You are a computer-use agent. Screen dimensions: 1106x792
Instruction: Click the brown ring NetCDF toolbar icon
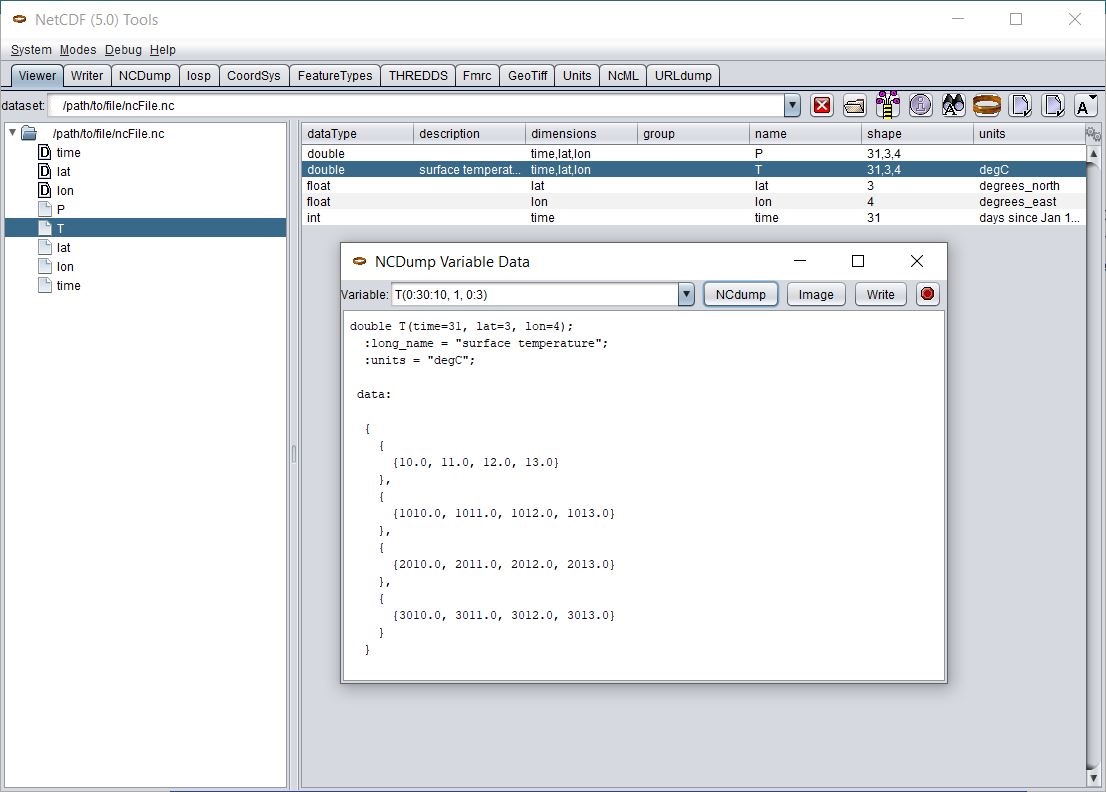[986, 105]
